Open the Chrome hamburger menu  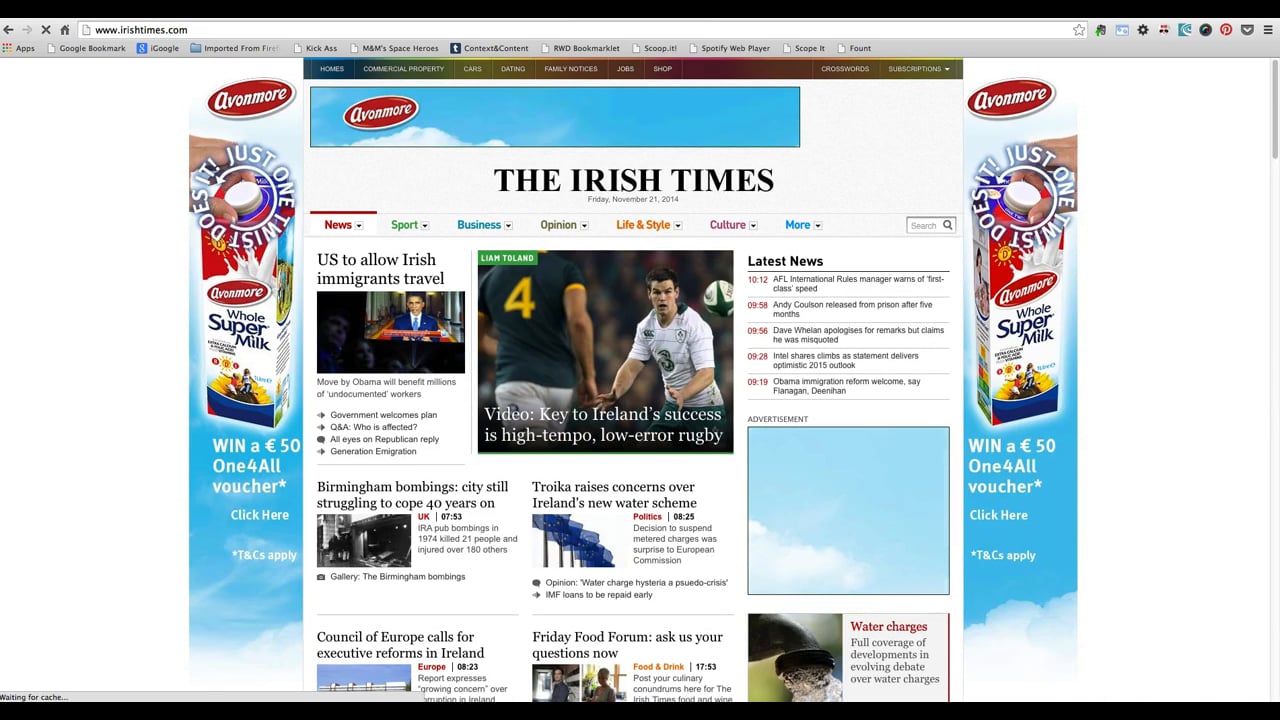tap(1268, 30)
